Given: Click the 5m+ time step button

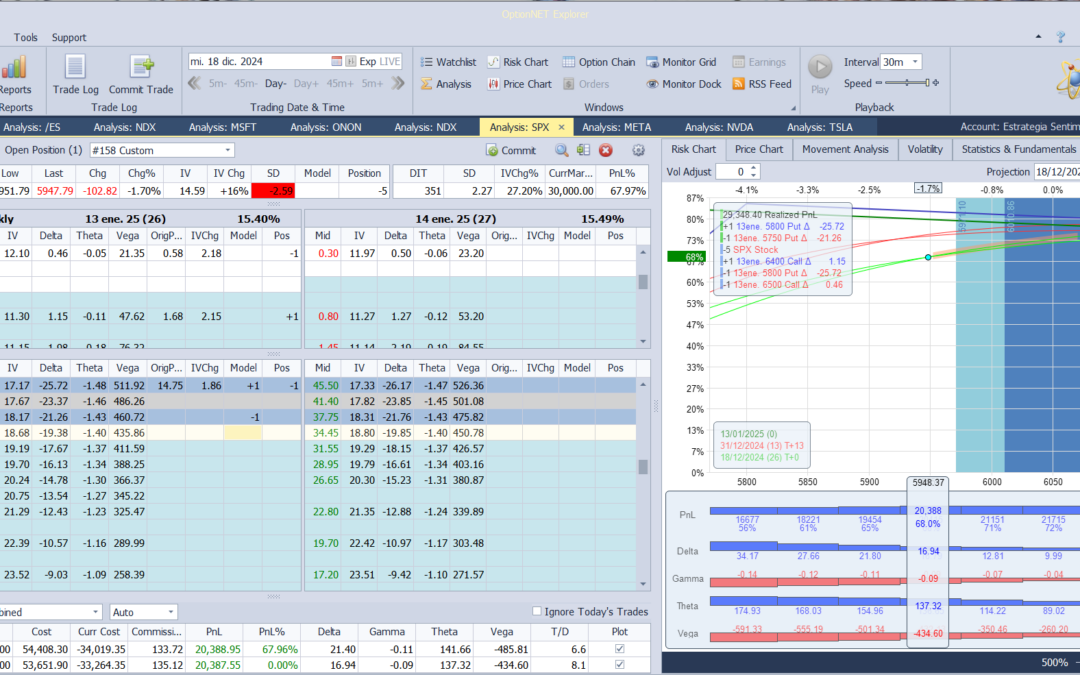Looking at the screenshot, I should [372, 83].
